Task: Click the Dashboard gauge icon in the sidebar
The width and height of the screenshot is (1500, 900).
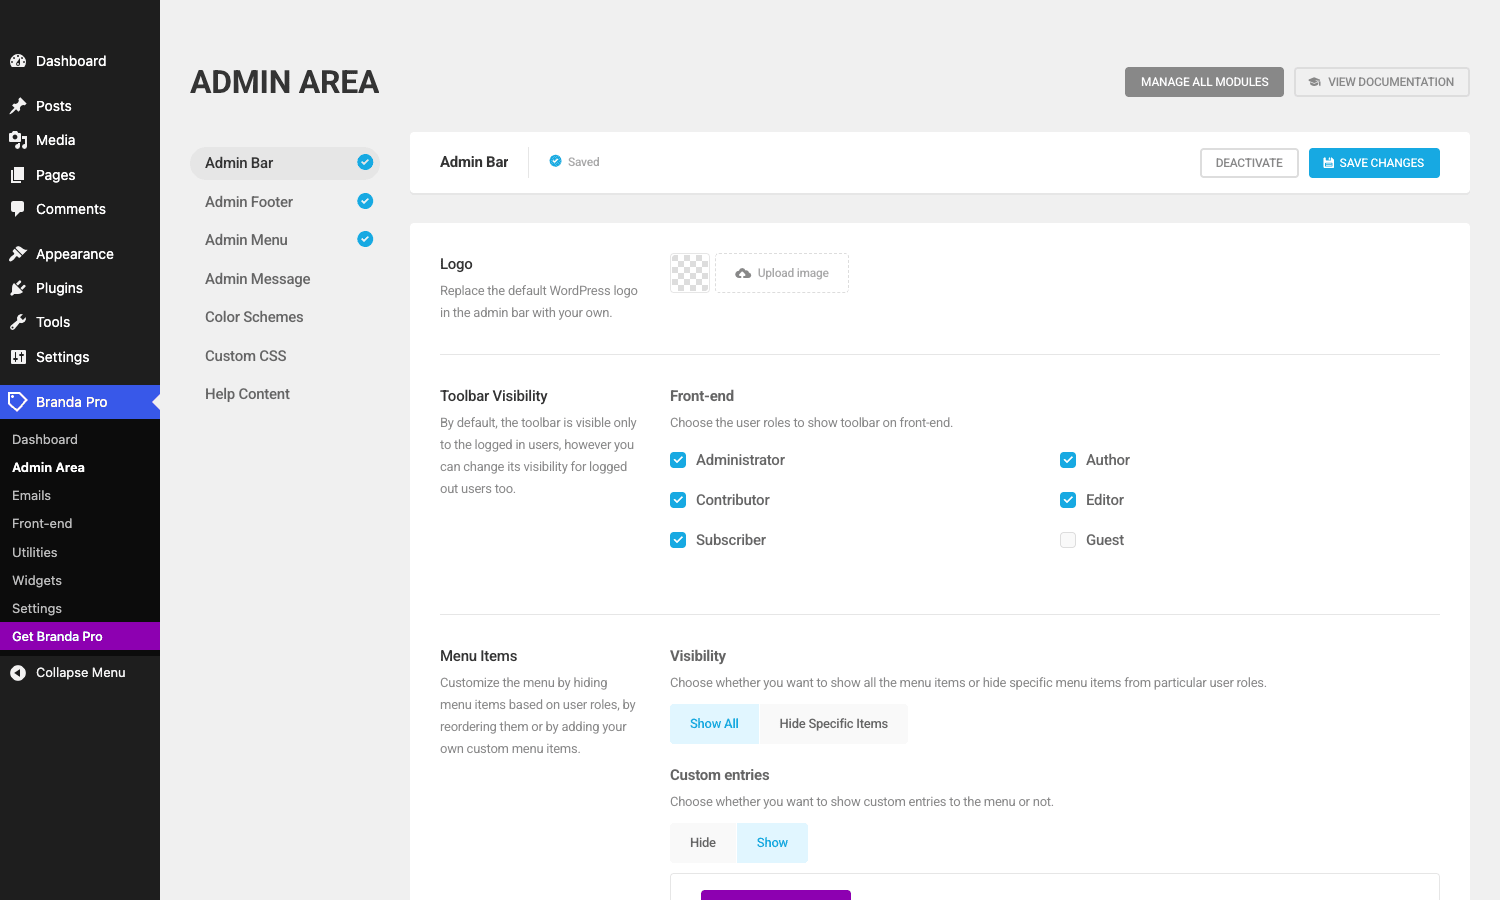Action: [18, 61]
